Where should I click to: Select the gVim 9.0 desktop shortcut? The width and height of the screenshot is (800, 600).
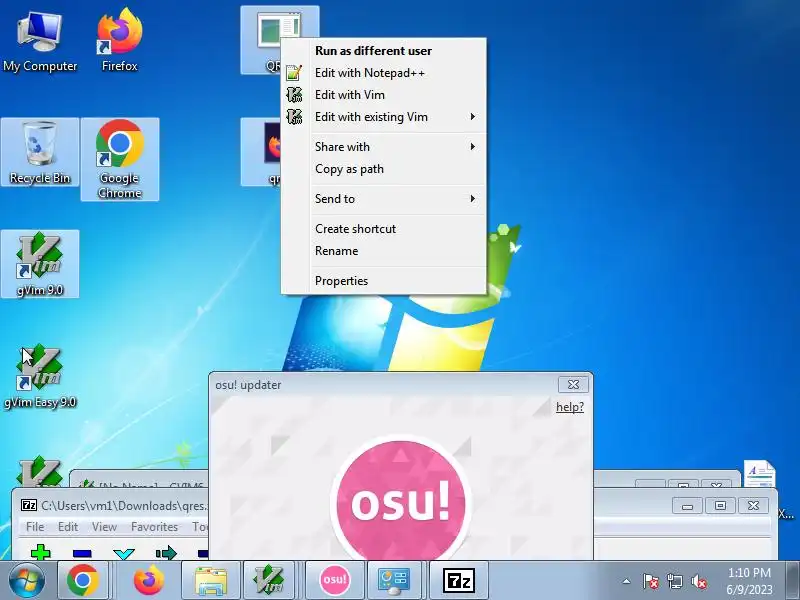40,264
